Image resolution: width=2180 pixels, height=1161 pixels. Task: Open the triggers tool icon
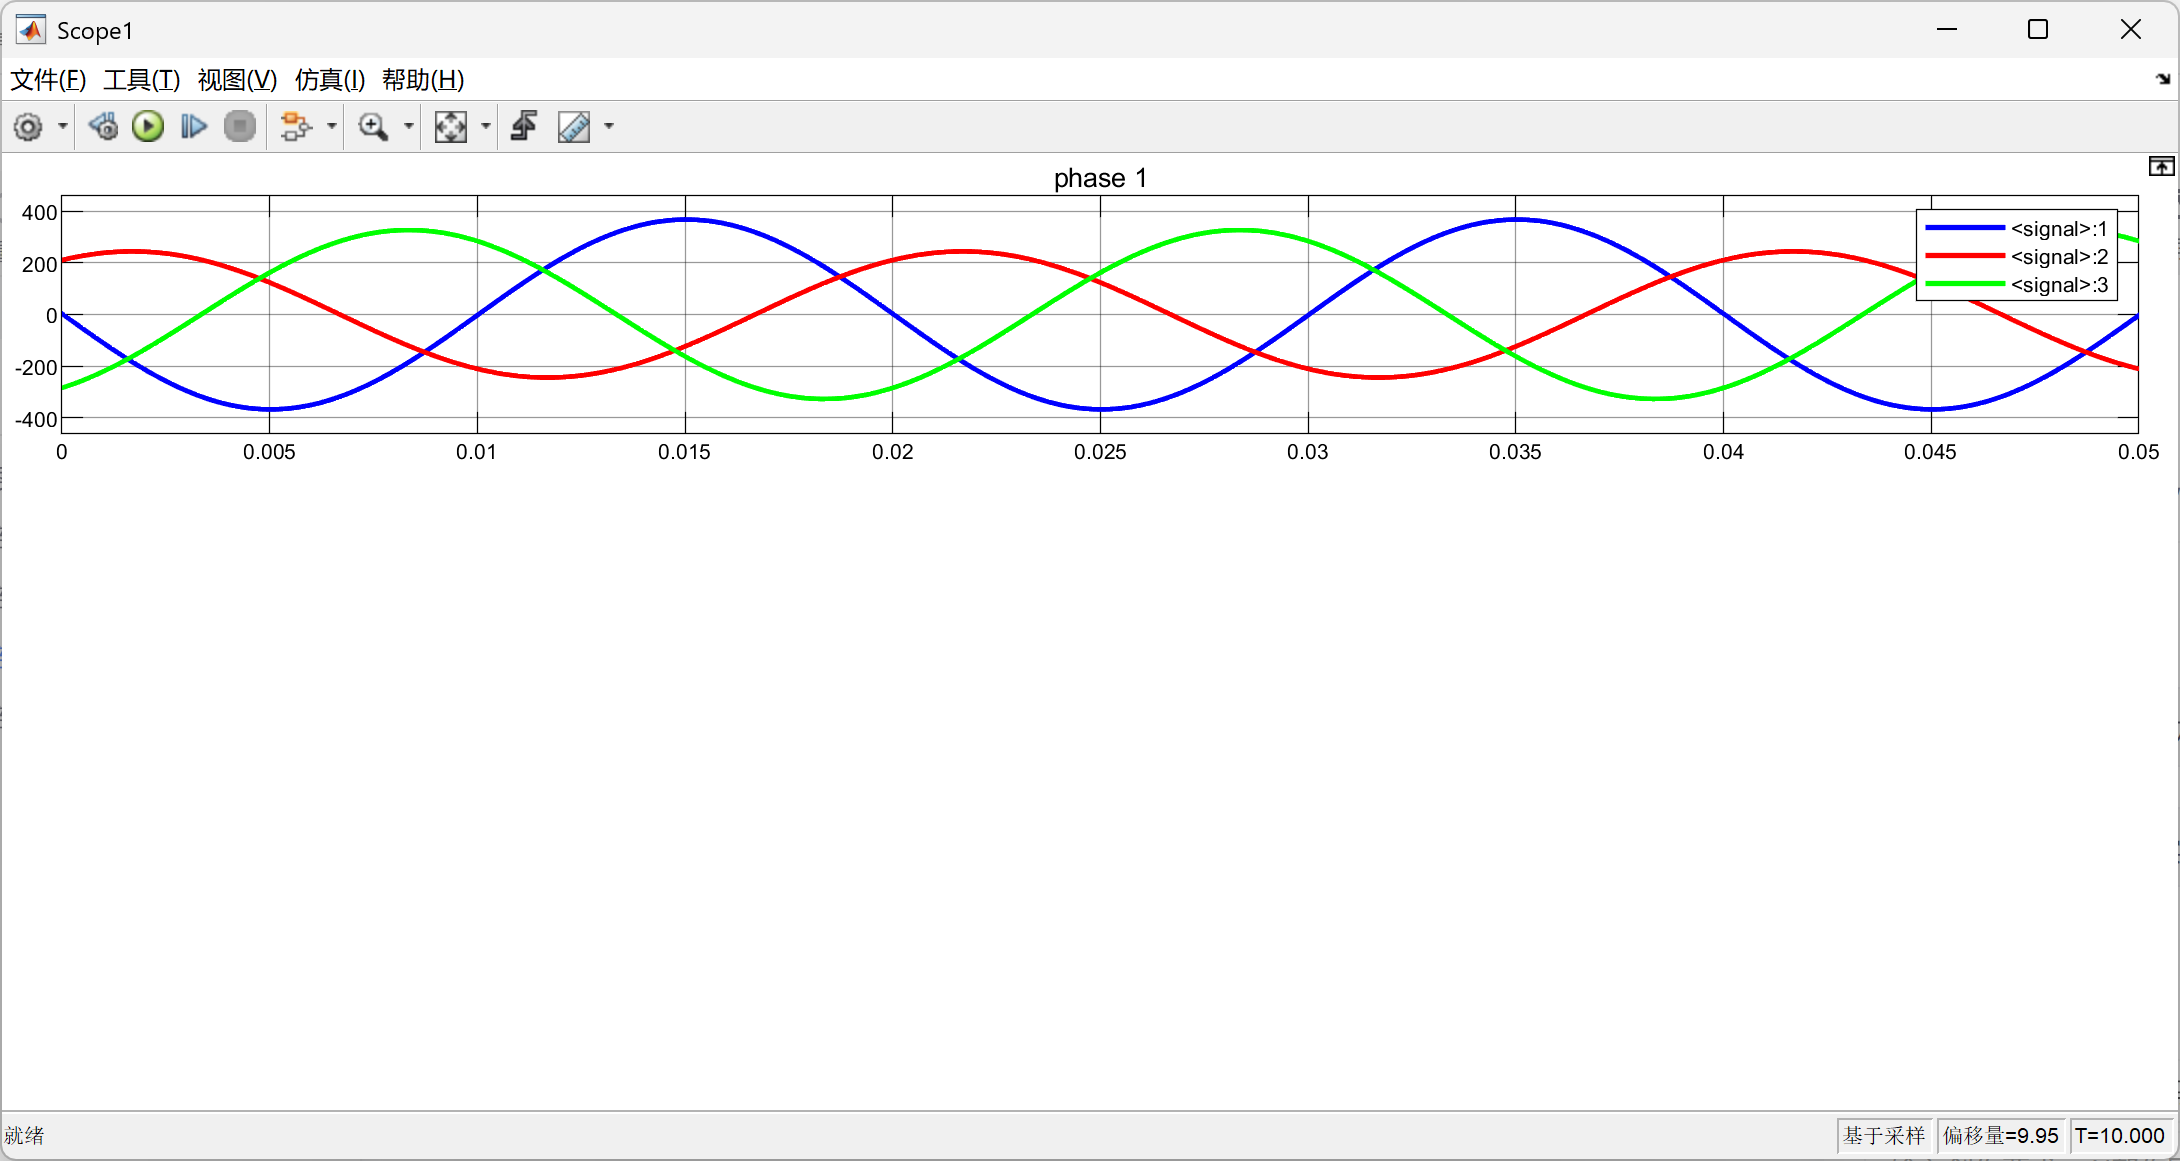pyautogui.click(x=524, y=127)
